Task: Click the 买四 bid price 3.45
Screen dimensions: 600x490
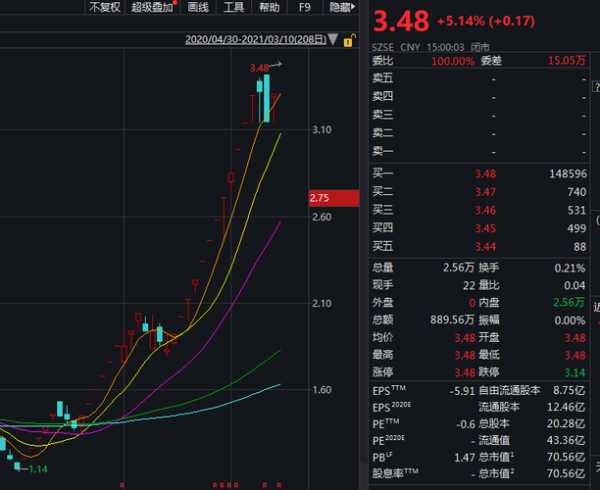Action: click(485, 228)
